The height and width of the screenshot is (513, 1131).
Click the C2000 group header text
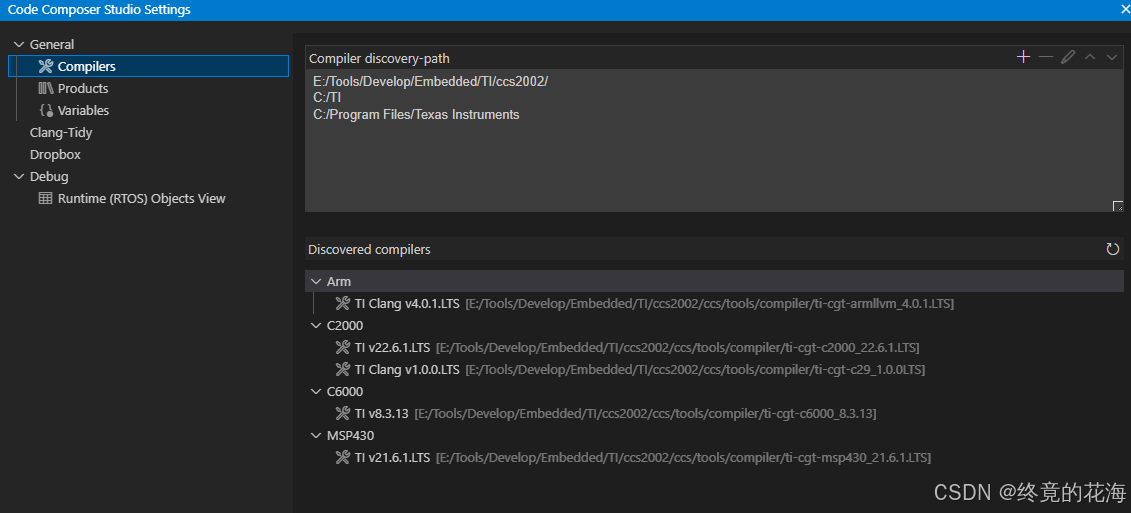pyautogui.click(x=345, y=325)
